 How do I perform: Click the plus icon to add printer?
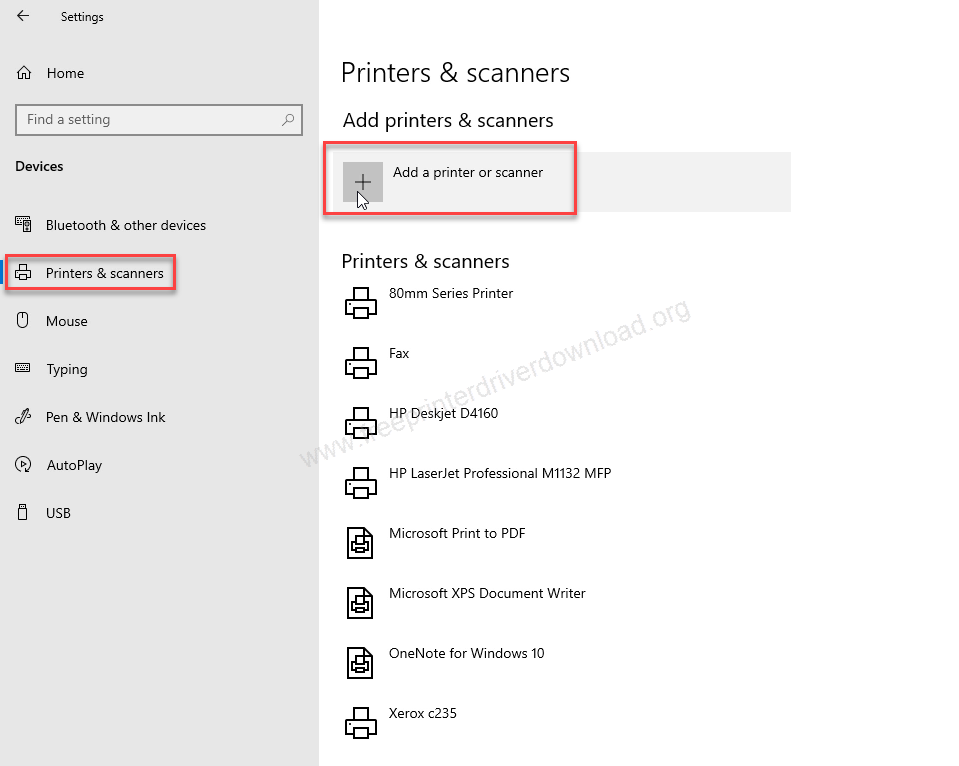tap(362, 182)
